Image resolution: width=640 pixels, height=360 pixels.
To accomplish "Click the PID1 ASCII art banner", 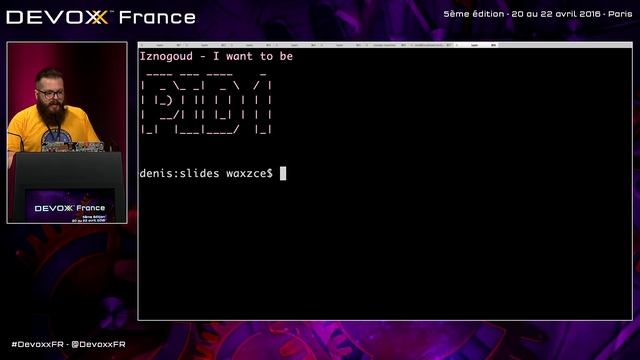I will [206, 104].
